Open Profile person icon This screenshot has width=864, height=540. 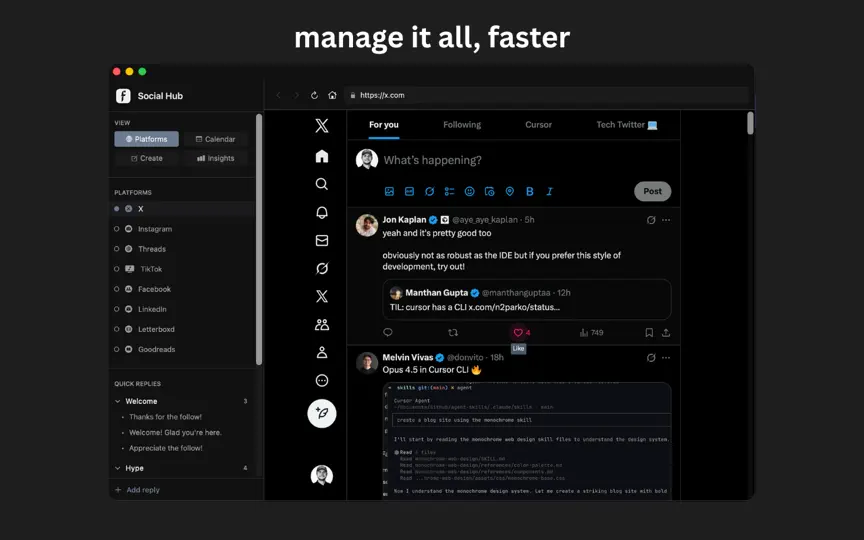(322, 352)
